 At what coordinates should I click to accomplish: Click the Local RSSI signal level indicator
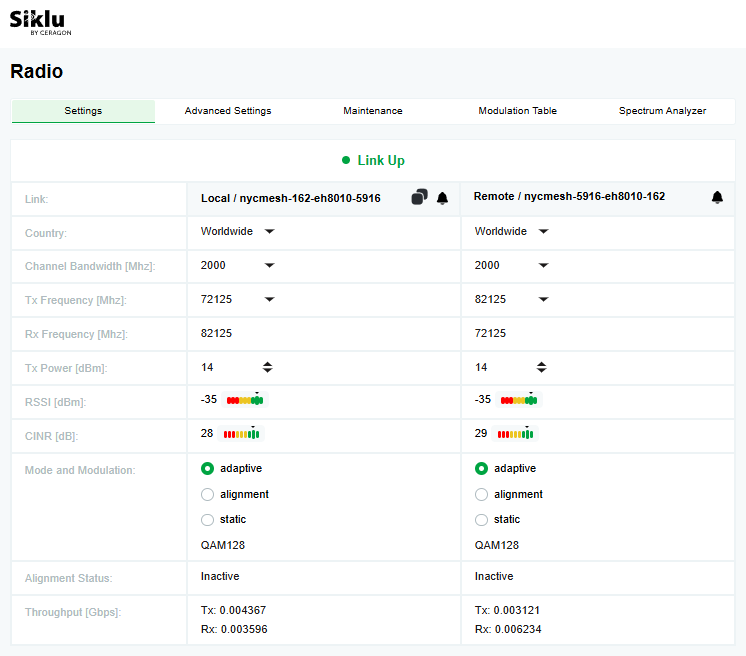pyautogui.click(x=245, y=400)
